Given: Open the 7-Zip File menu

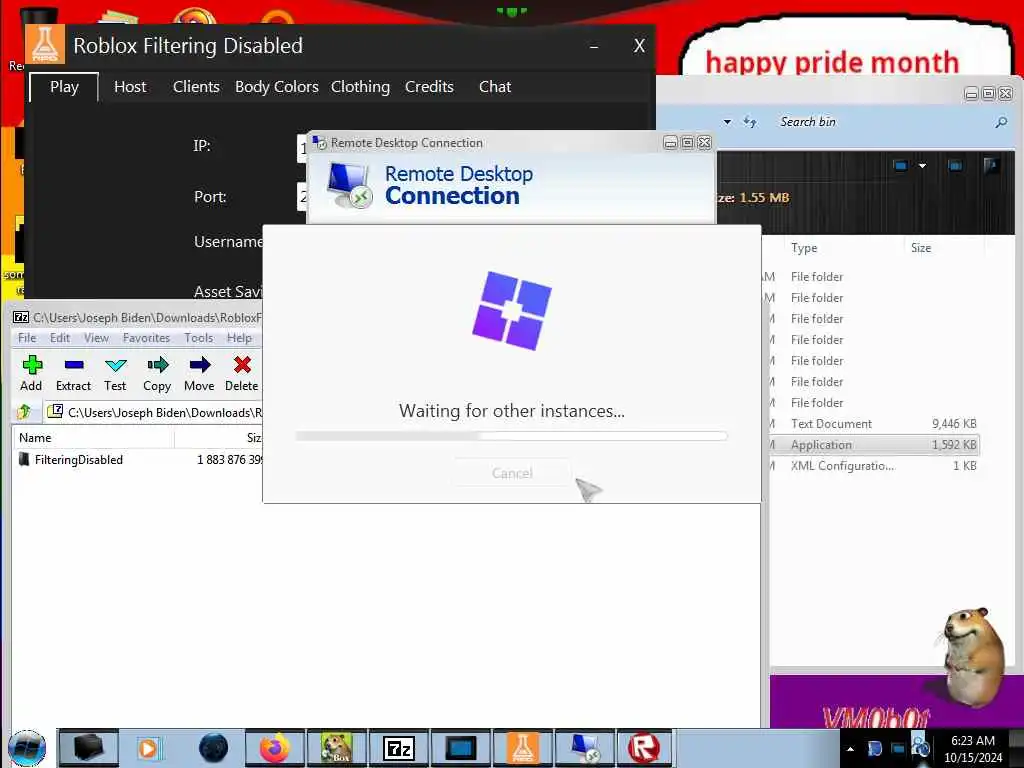Looking at the screenshot, I should click(27, 338).
